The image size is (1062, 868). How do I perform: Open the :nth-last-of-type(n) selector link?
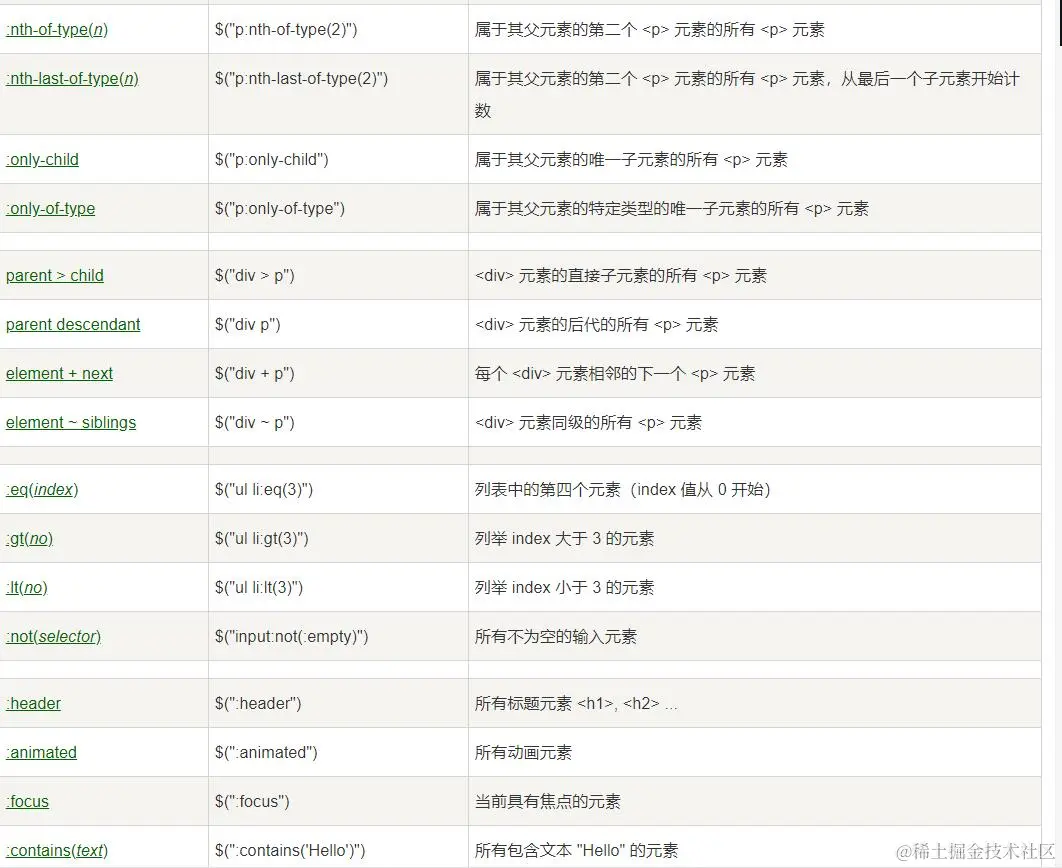pyautogui.click(x=73, y=78)
